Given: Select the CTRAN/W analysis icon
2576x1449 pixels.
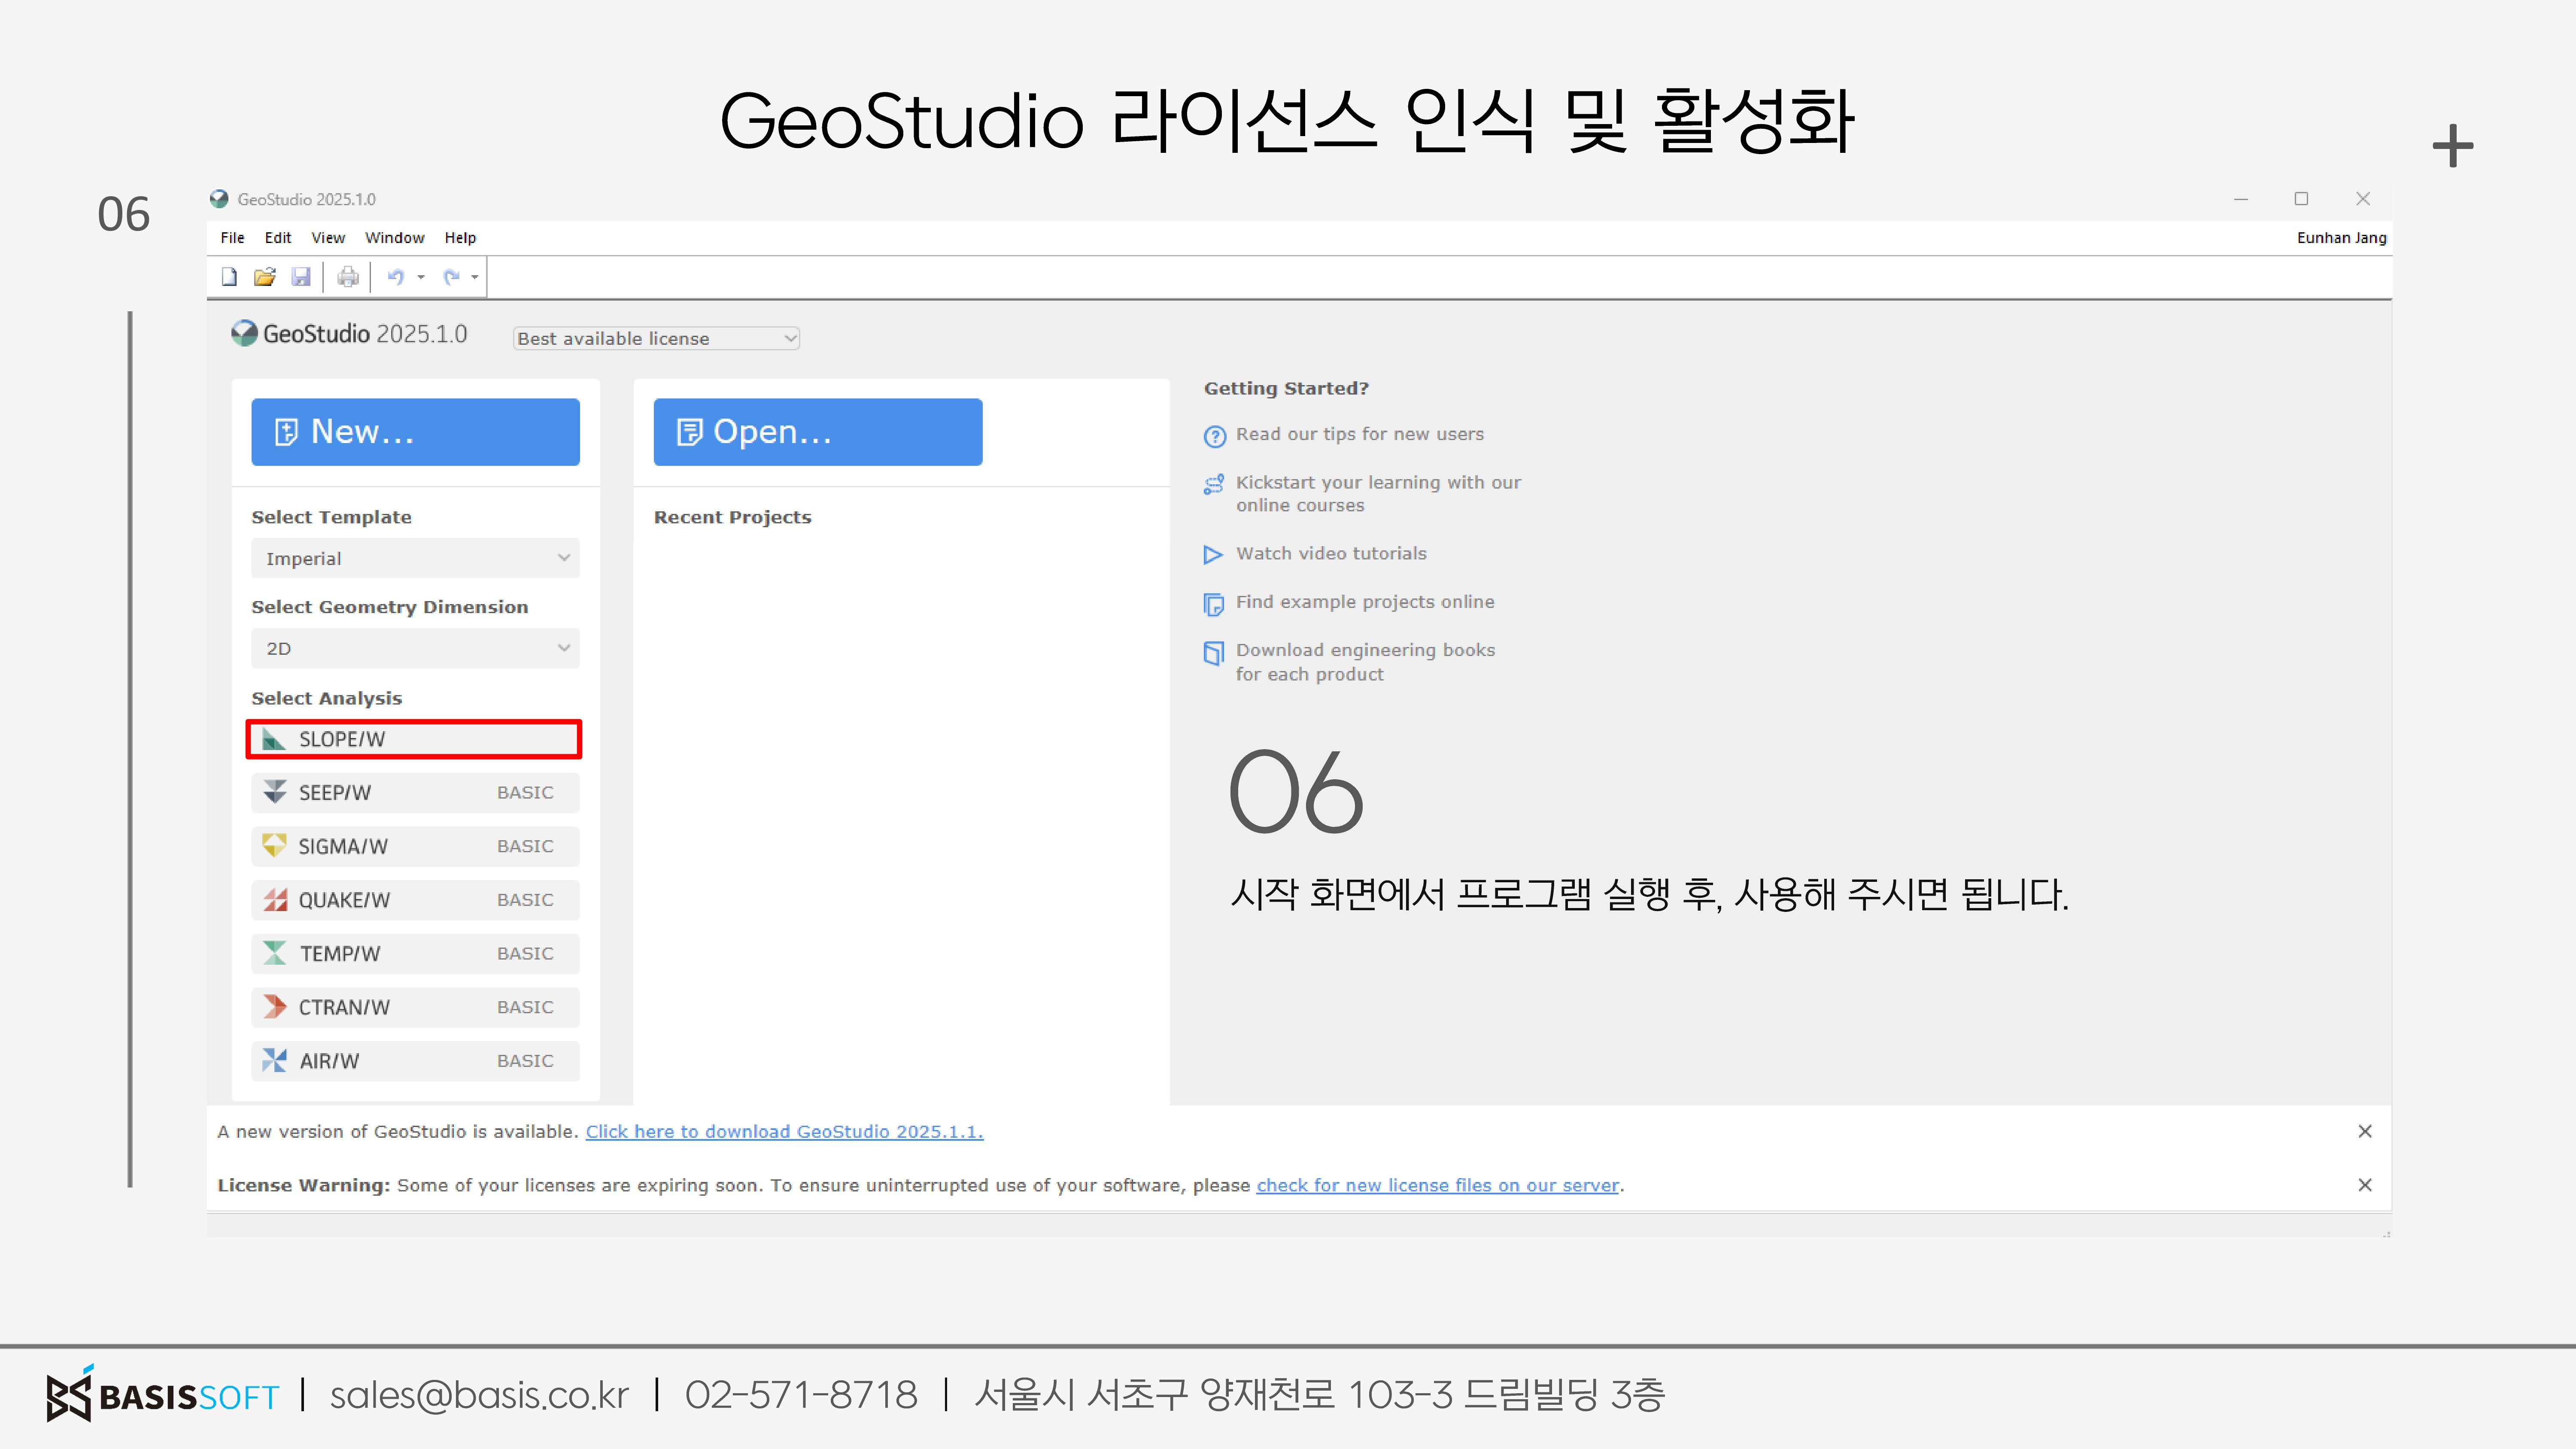Looking at the screenshot, I should coord(275,1007).
